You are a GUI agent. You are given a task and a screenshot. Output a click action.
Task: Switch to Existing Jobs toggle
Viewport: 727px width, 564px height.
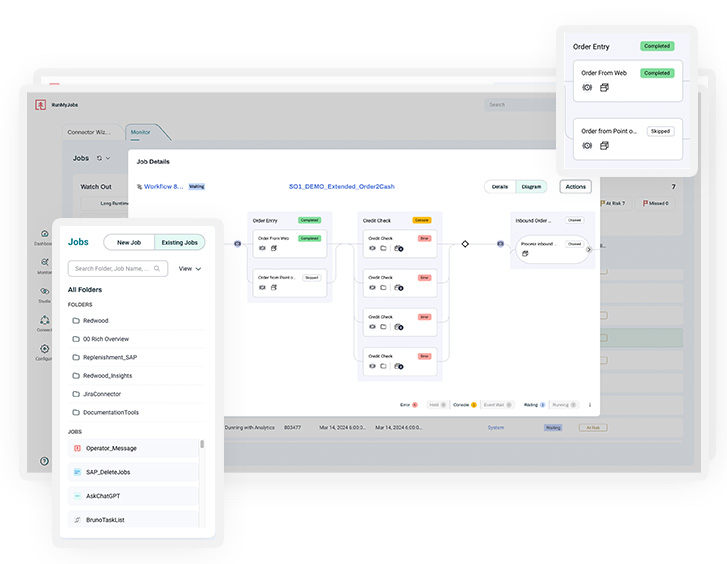pyautogui.click(x=180, y=242)
